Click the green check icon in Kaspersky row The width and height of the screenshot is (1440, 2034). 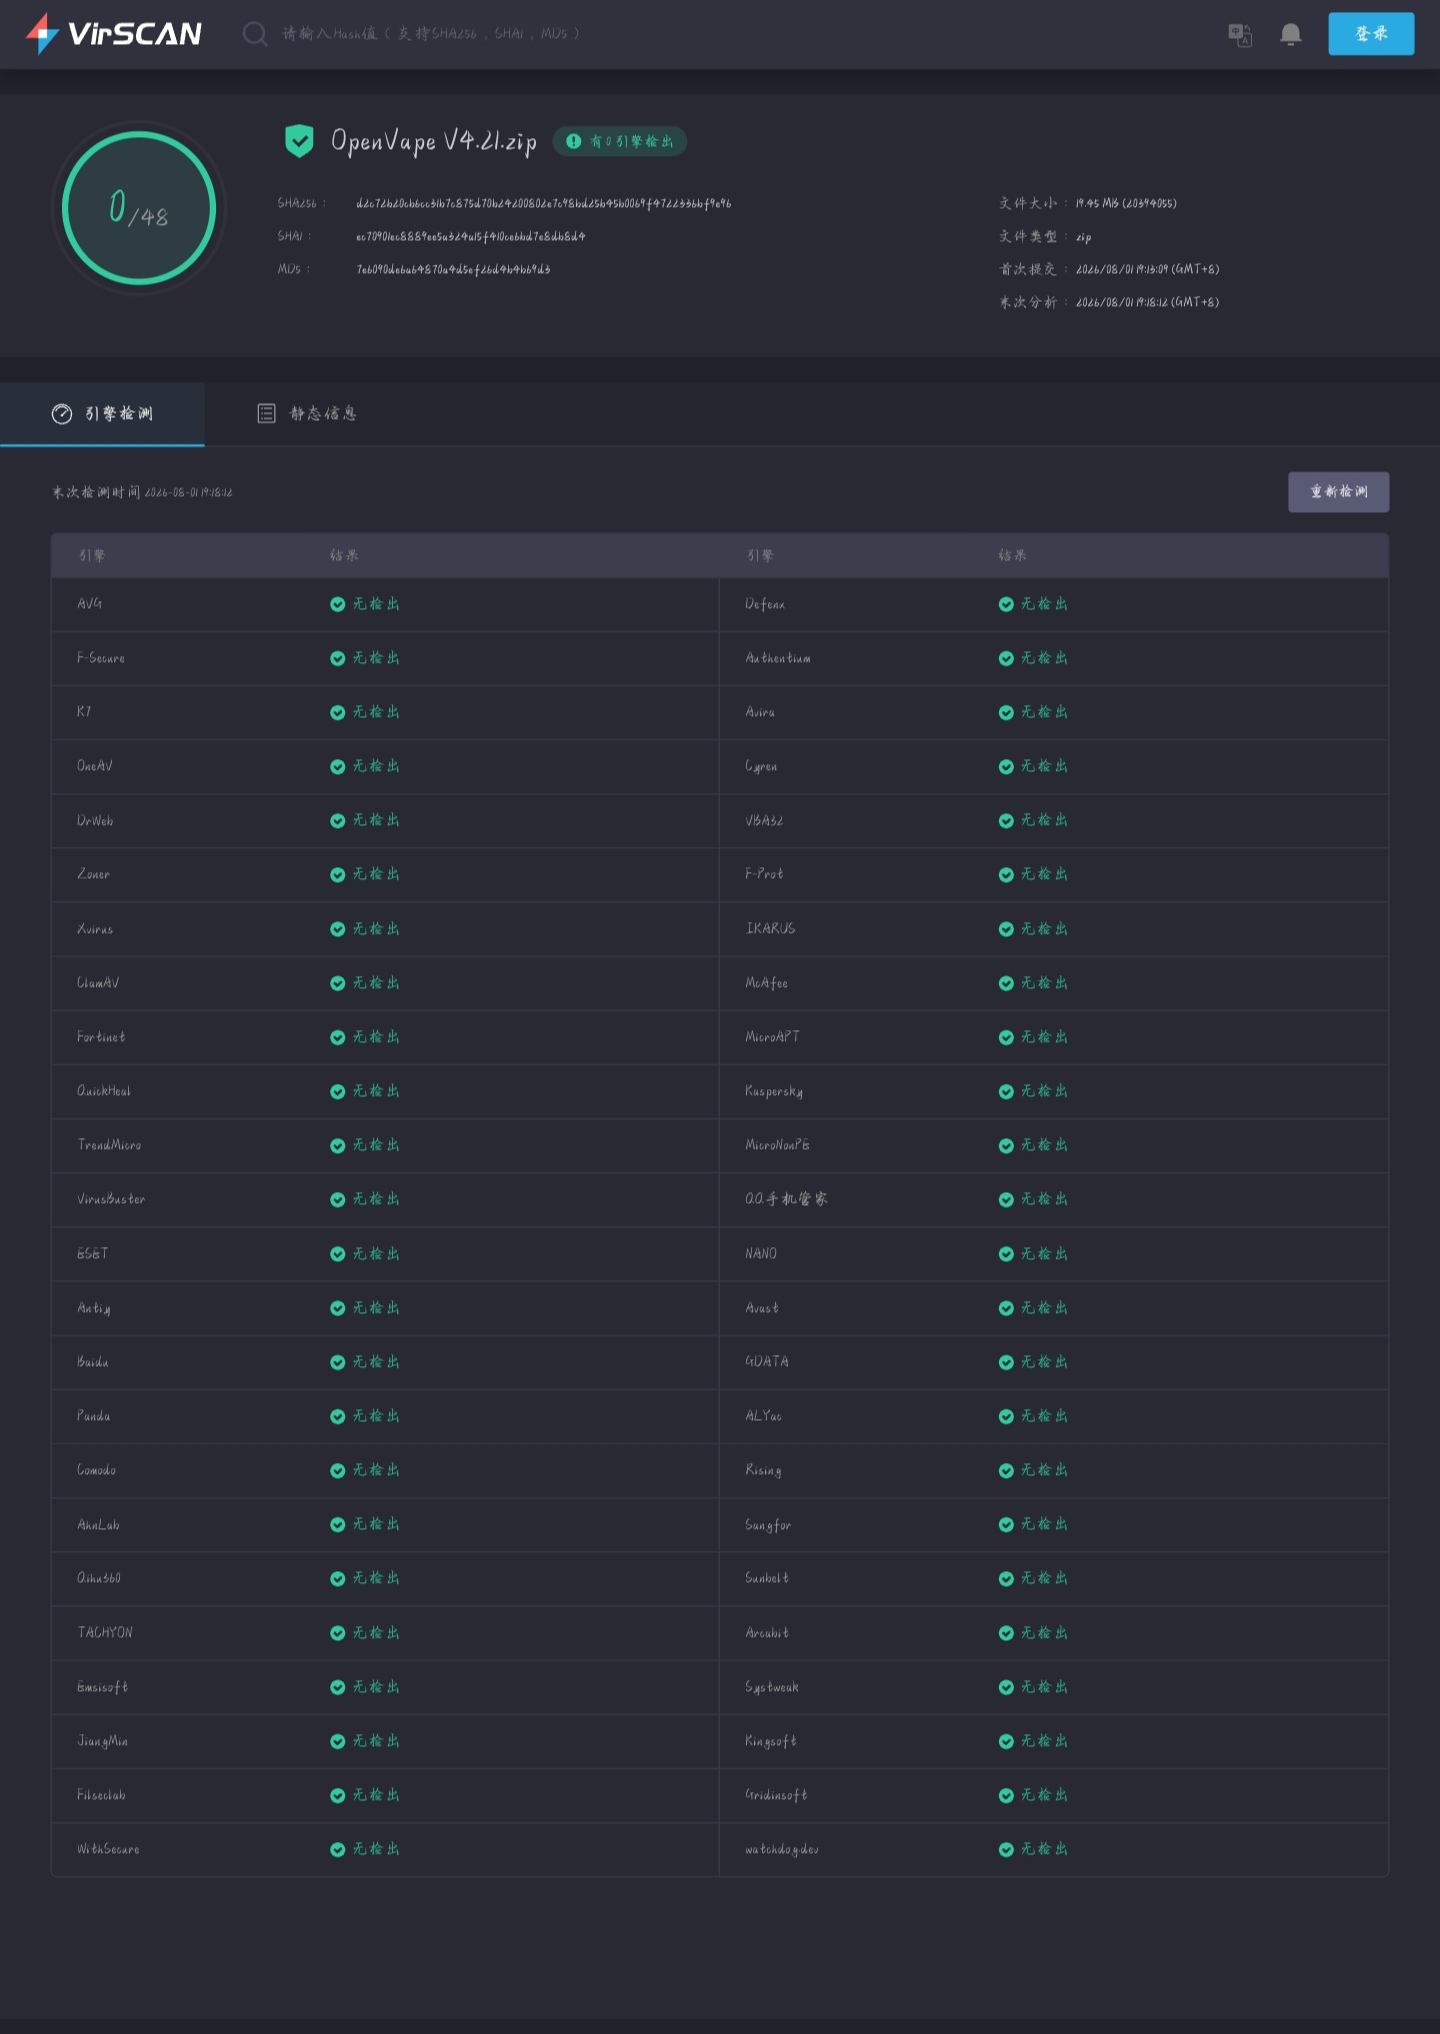point(1006,1091)
